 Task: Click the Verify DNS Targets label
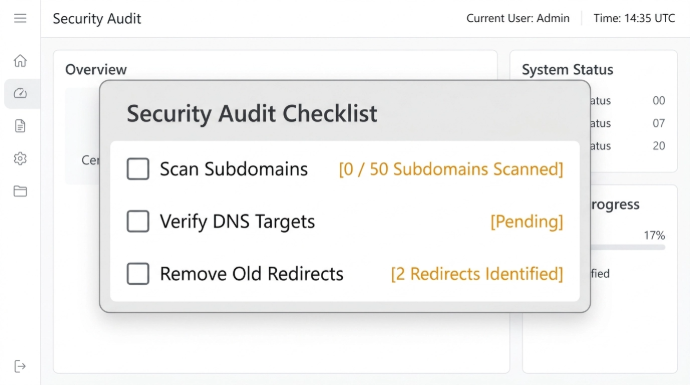point(237,221)
